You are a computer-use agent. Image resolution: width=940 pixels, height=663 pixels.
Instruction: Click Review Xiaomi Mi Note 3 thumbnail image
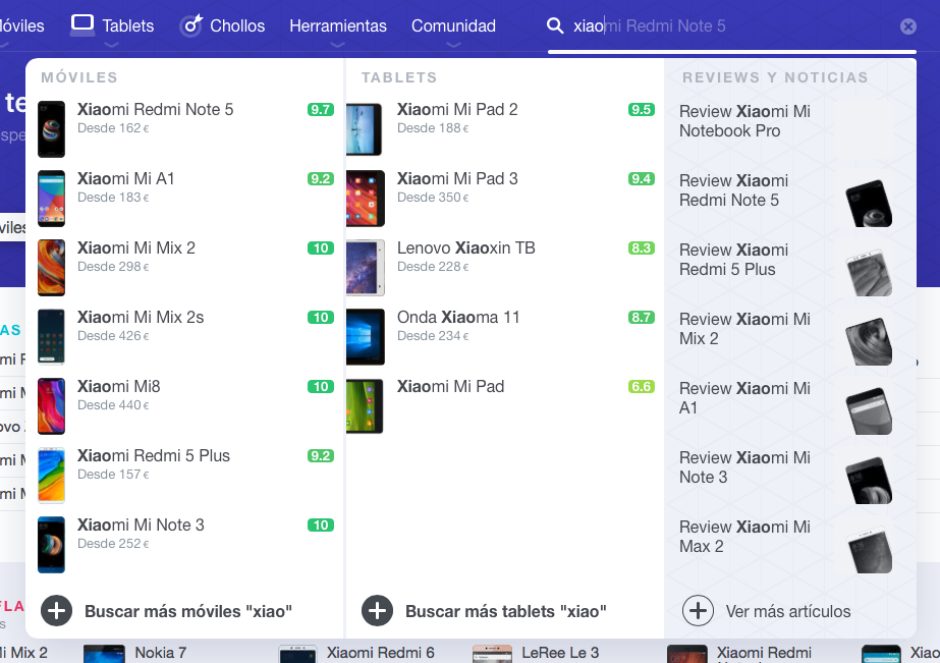coord(869,480)
